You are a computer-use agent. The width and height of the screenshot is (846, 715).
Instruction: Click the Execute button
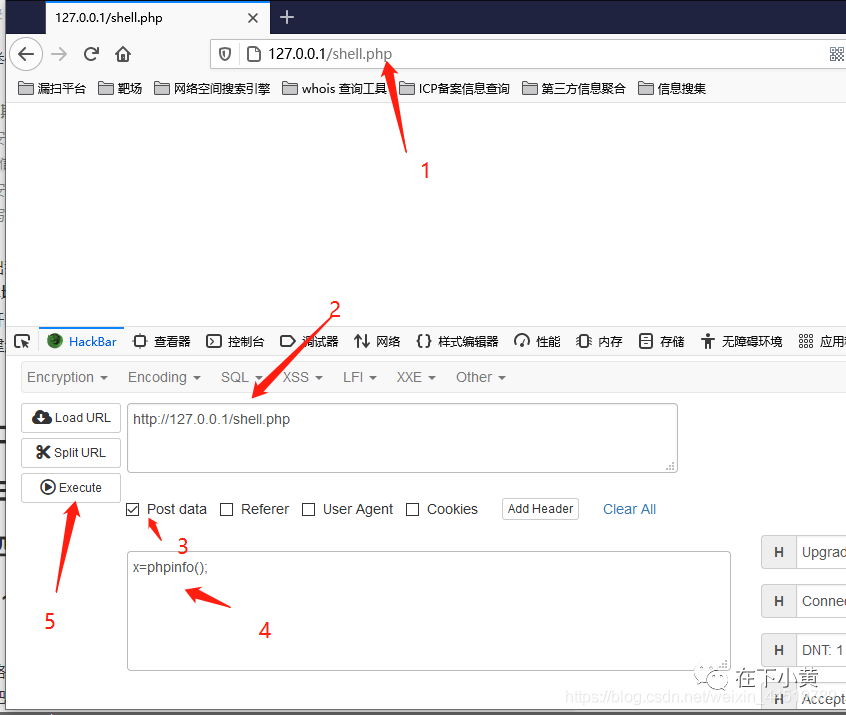pyautogui.click(x=71, y=488)
